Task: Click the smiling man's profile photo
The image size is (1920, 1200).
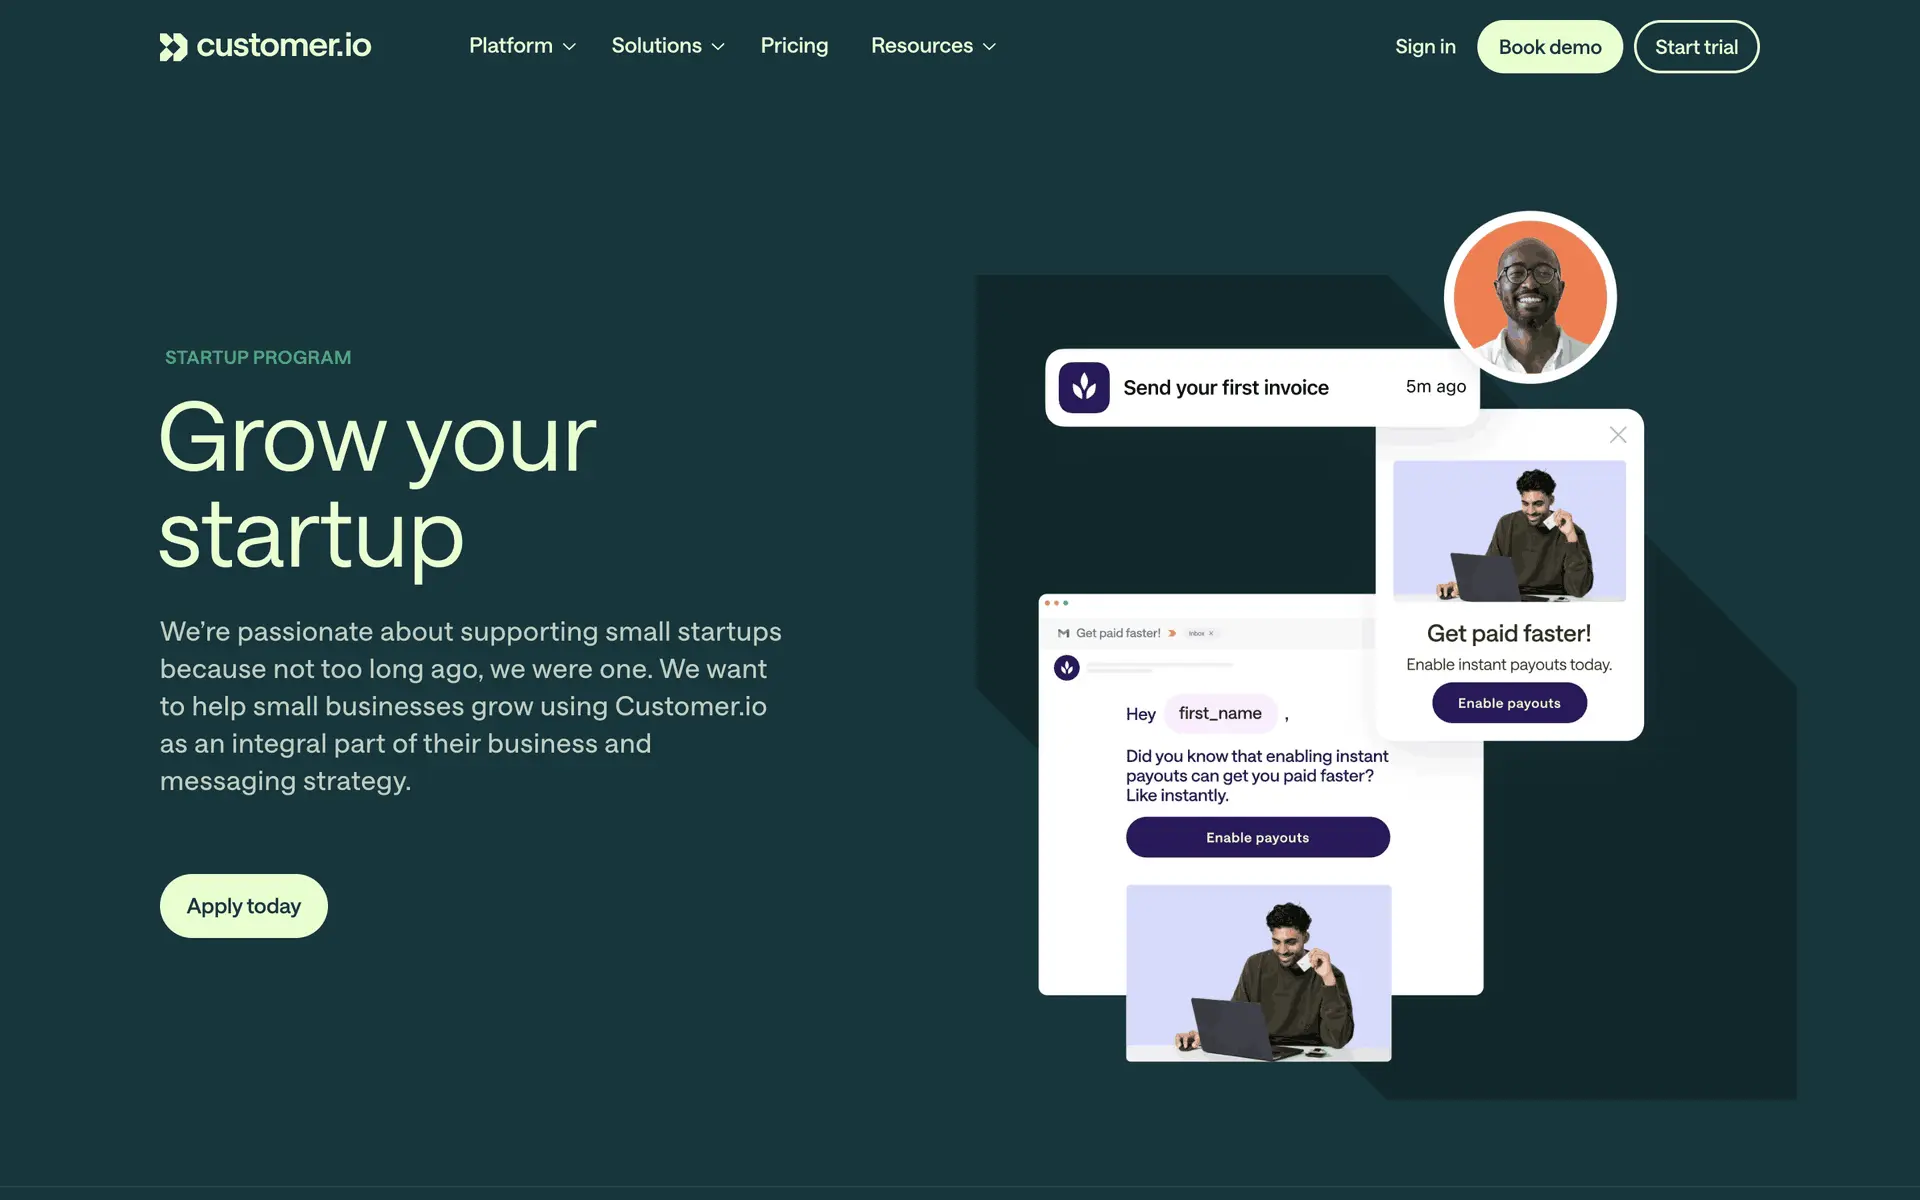Action: click(1530, 297)
